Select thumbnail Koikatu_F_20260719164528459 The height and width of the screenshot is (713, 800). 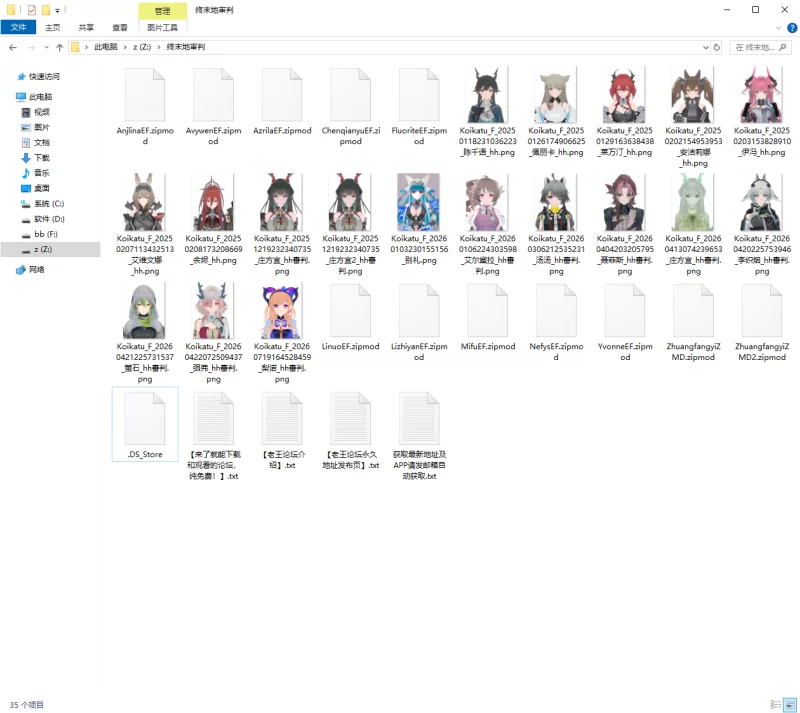click(x=282, y=311)
